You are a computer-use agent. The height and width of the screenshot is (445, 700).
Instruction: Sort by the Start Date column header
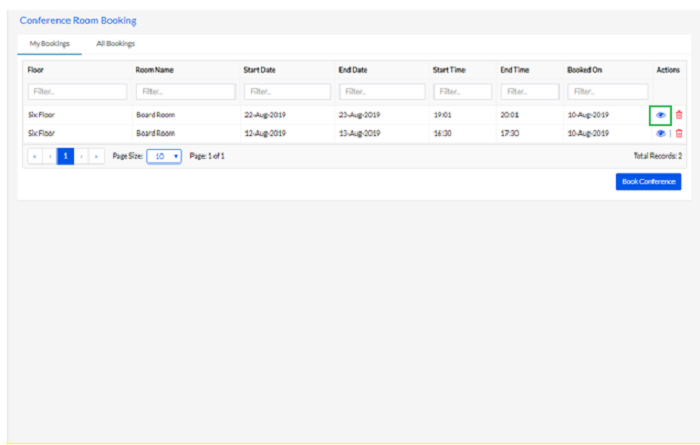[259, 70]
